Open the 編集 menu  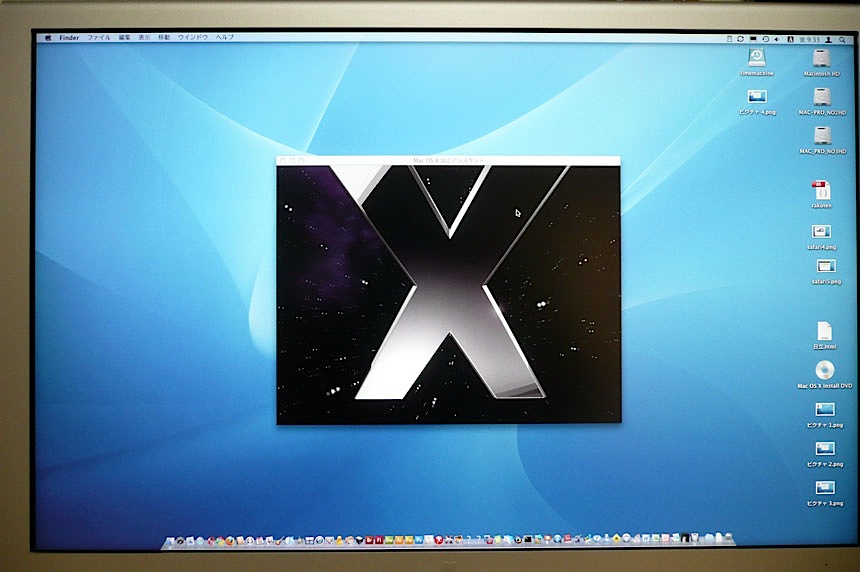[125, 38]
